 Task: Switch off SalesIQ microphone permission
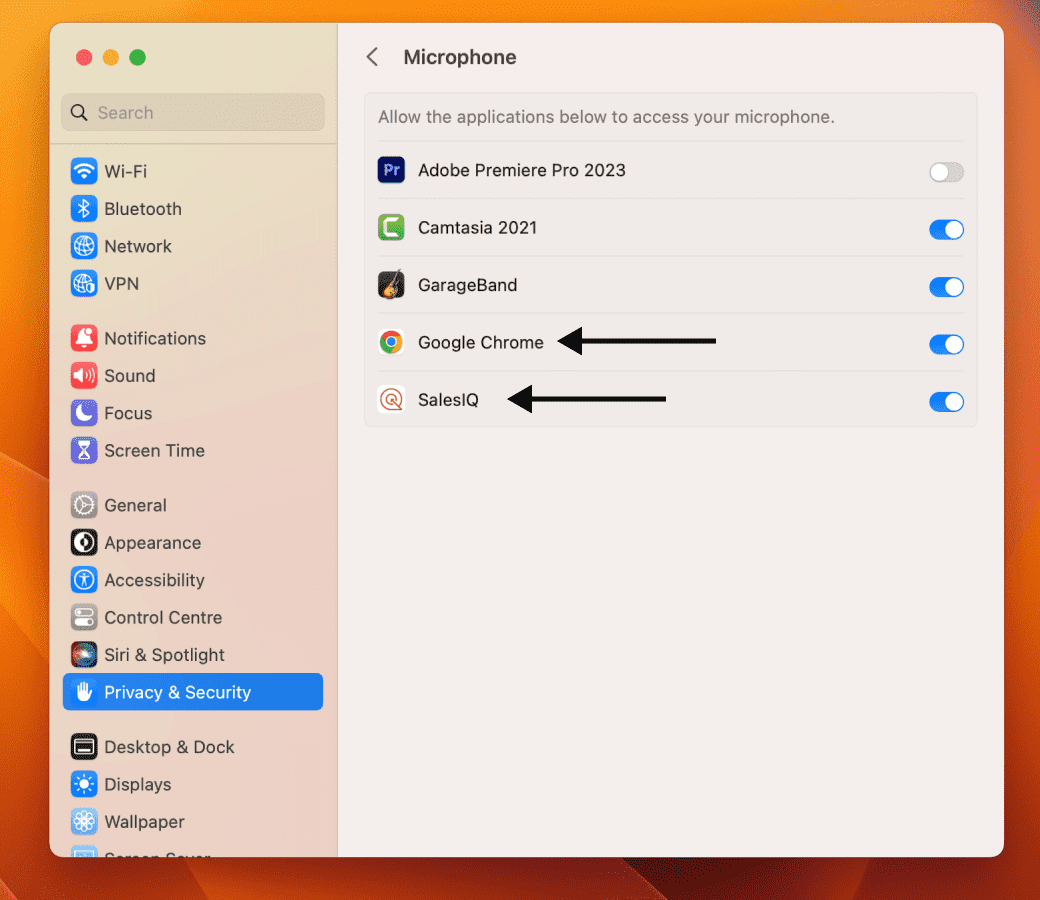click(946, 402)
